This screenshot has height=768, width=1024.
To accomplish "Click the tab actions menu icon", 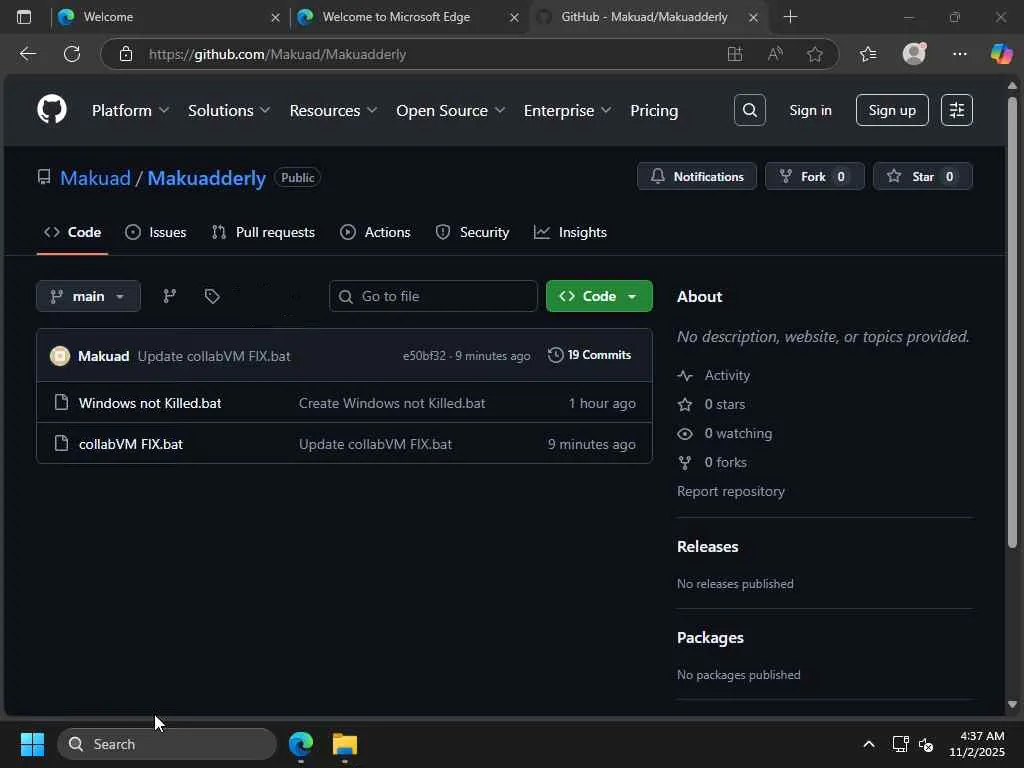I will tap(24, 17).
